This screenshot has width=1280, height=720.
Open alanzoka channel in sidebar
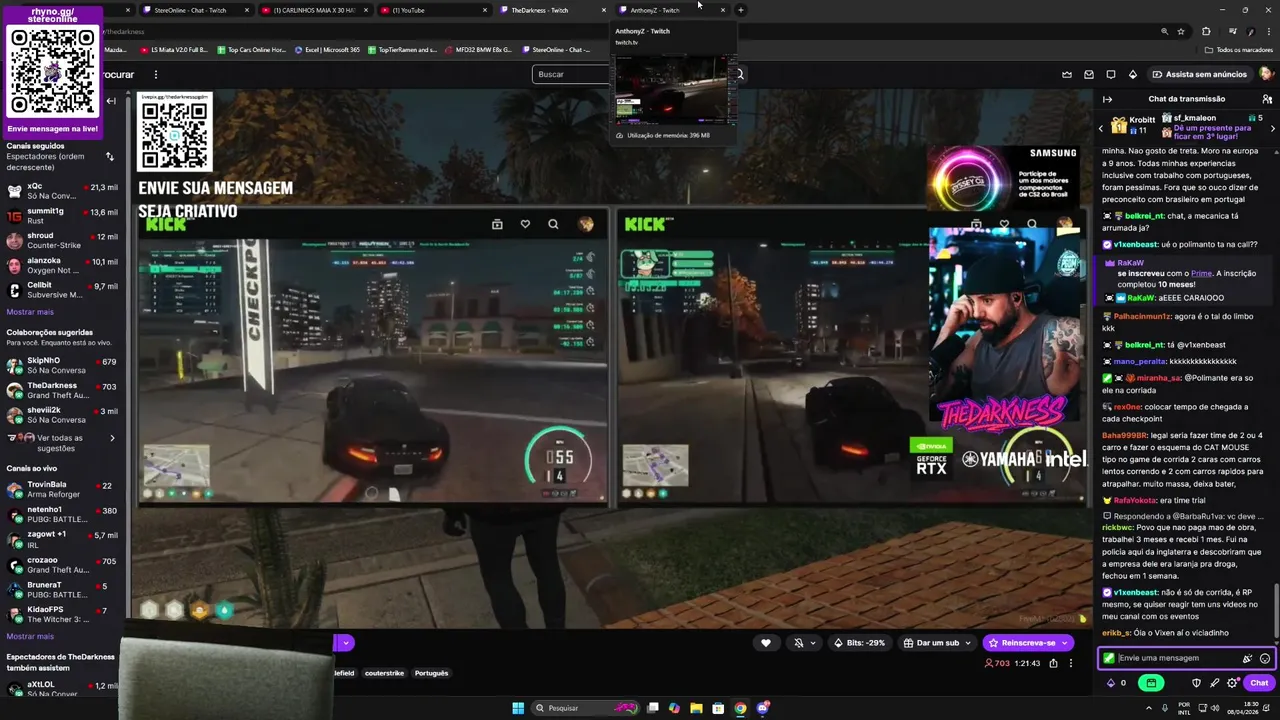[62, 265]
